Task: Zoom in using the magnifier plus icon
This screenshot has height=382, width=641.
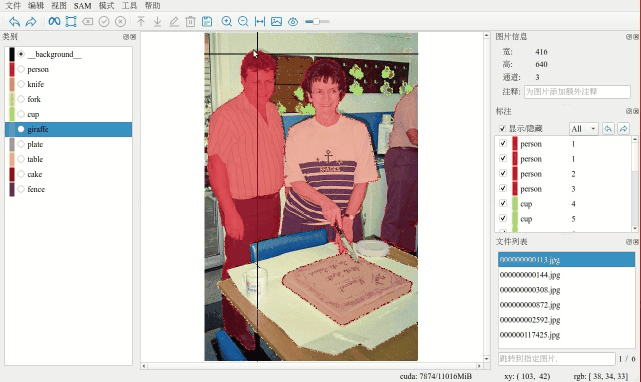Action: tap(226, 21)
